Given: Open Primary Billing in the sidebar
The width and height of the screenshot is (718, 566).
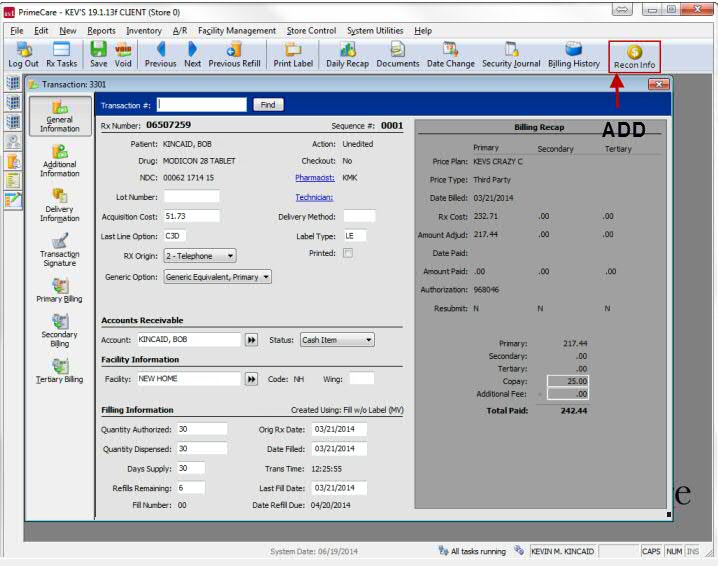Looking at the screenshot, I should (60, 290).
